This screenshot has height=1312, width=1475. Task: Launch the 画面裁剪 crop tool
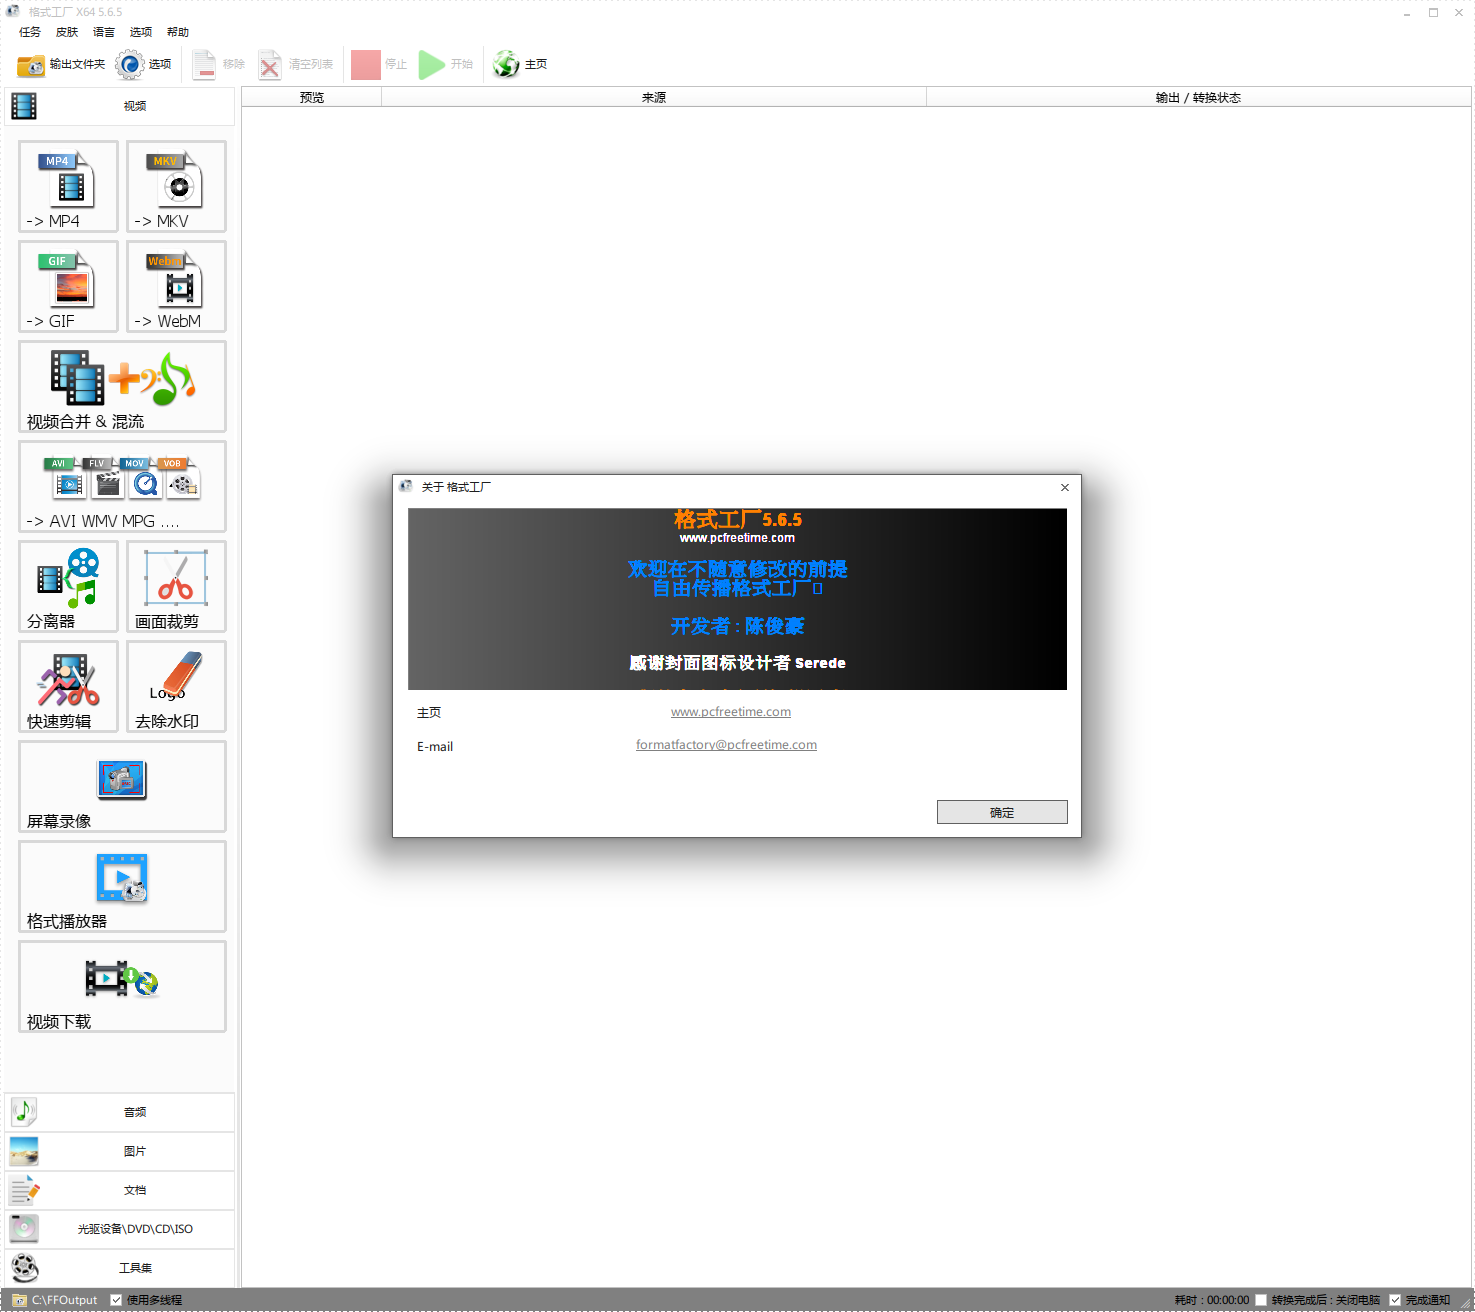point(176,587)
